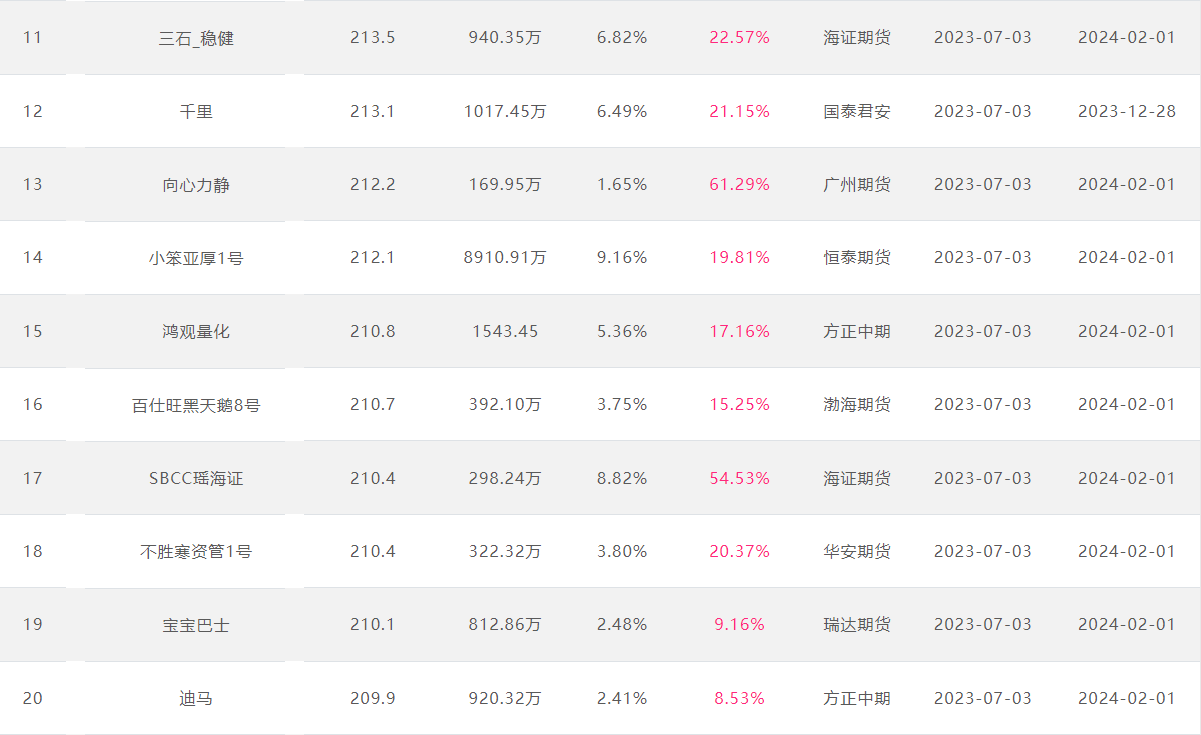Screen dimensions: 1201x735
Task: Click 国泰君安 broker in row 12
Action: coord(857,111)
